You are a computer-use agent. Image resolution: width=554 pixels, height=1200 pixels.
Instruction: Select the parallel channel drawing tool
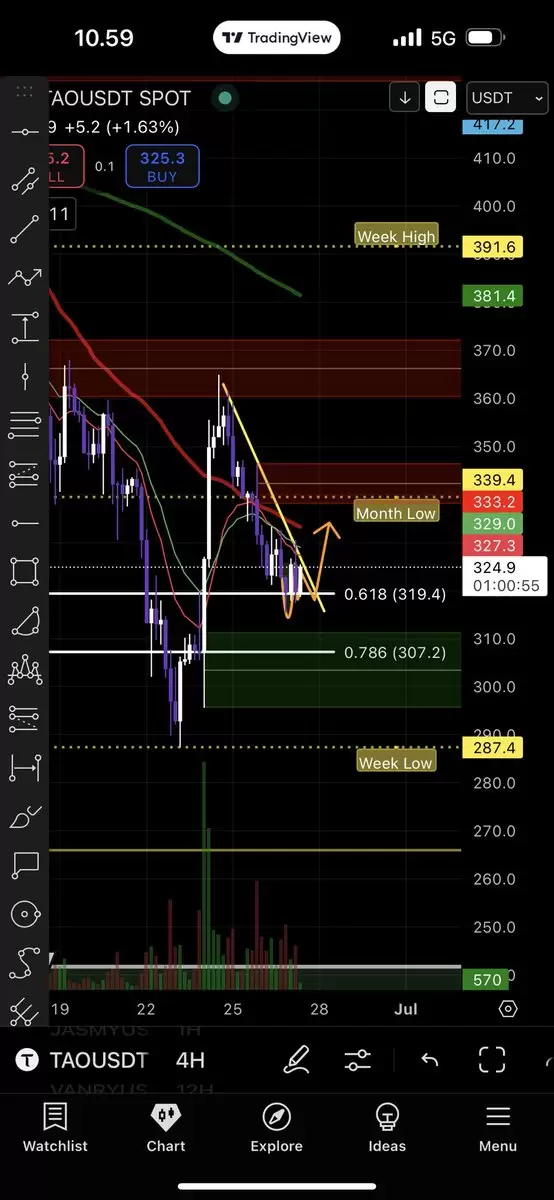[x=24, y=180]
